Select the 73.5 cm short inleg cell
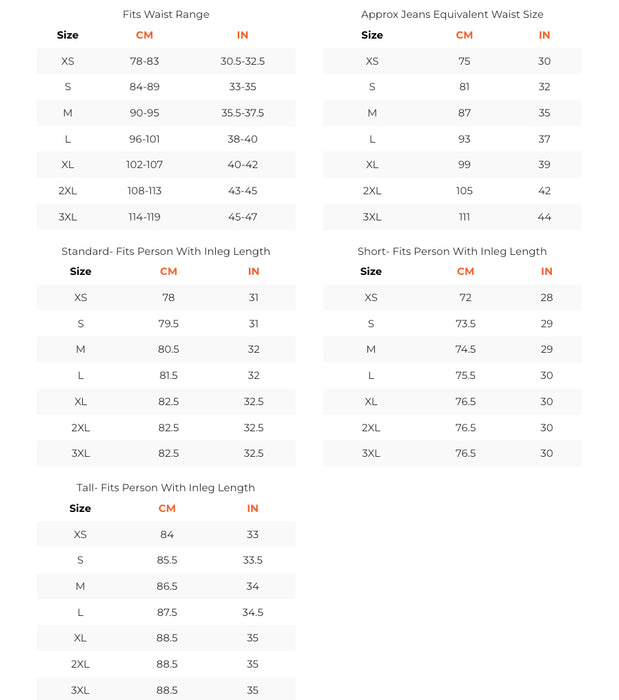This screenshot has height=700, width=619. click(465, 323)
